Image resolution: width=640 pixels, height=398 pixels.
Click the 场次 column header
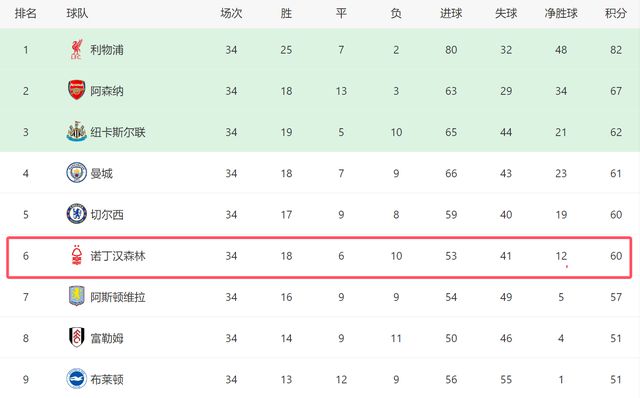click(x=231, y=13)
